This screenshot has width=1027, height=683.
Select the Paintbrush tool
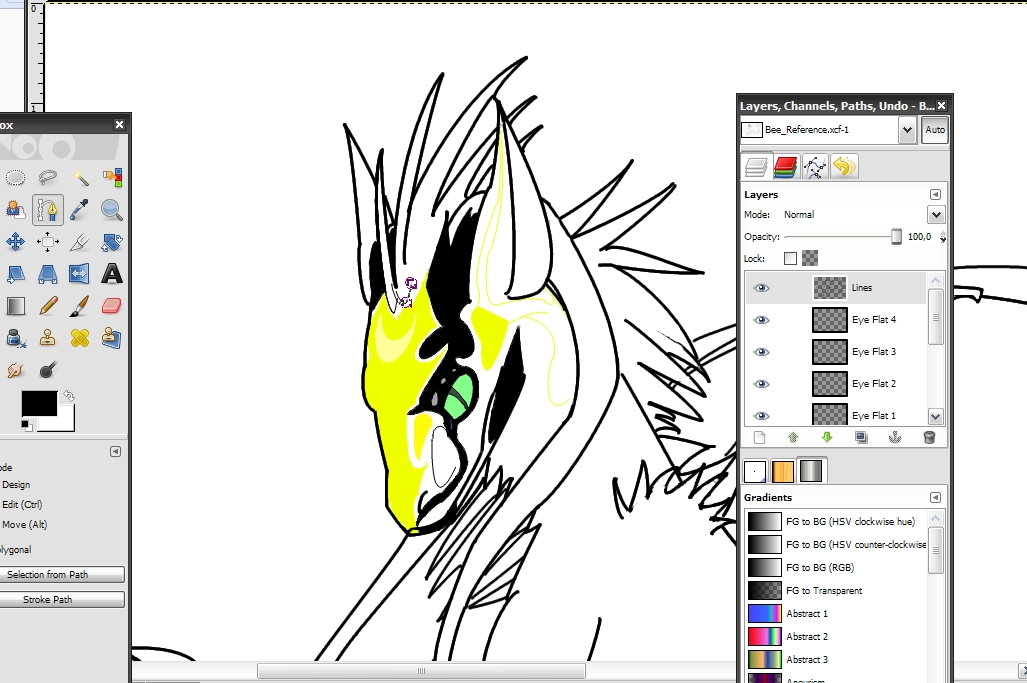79,306
